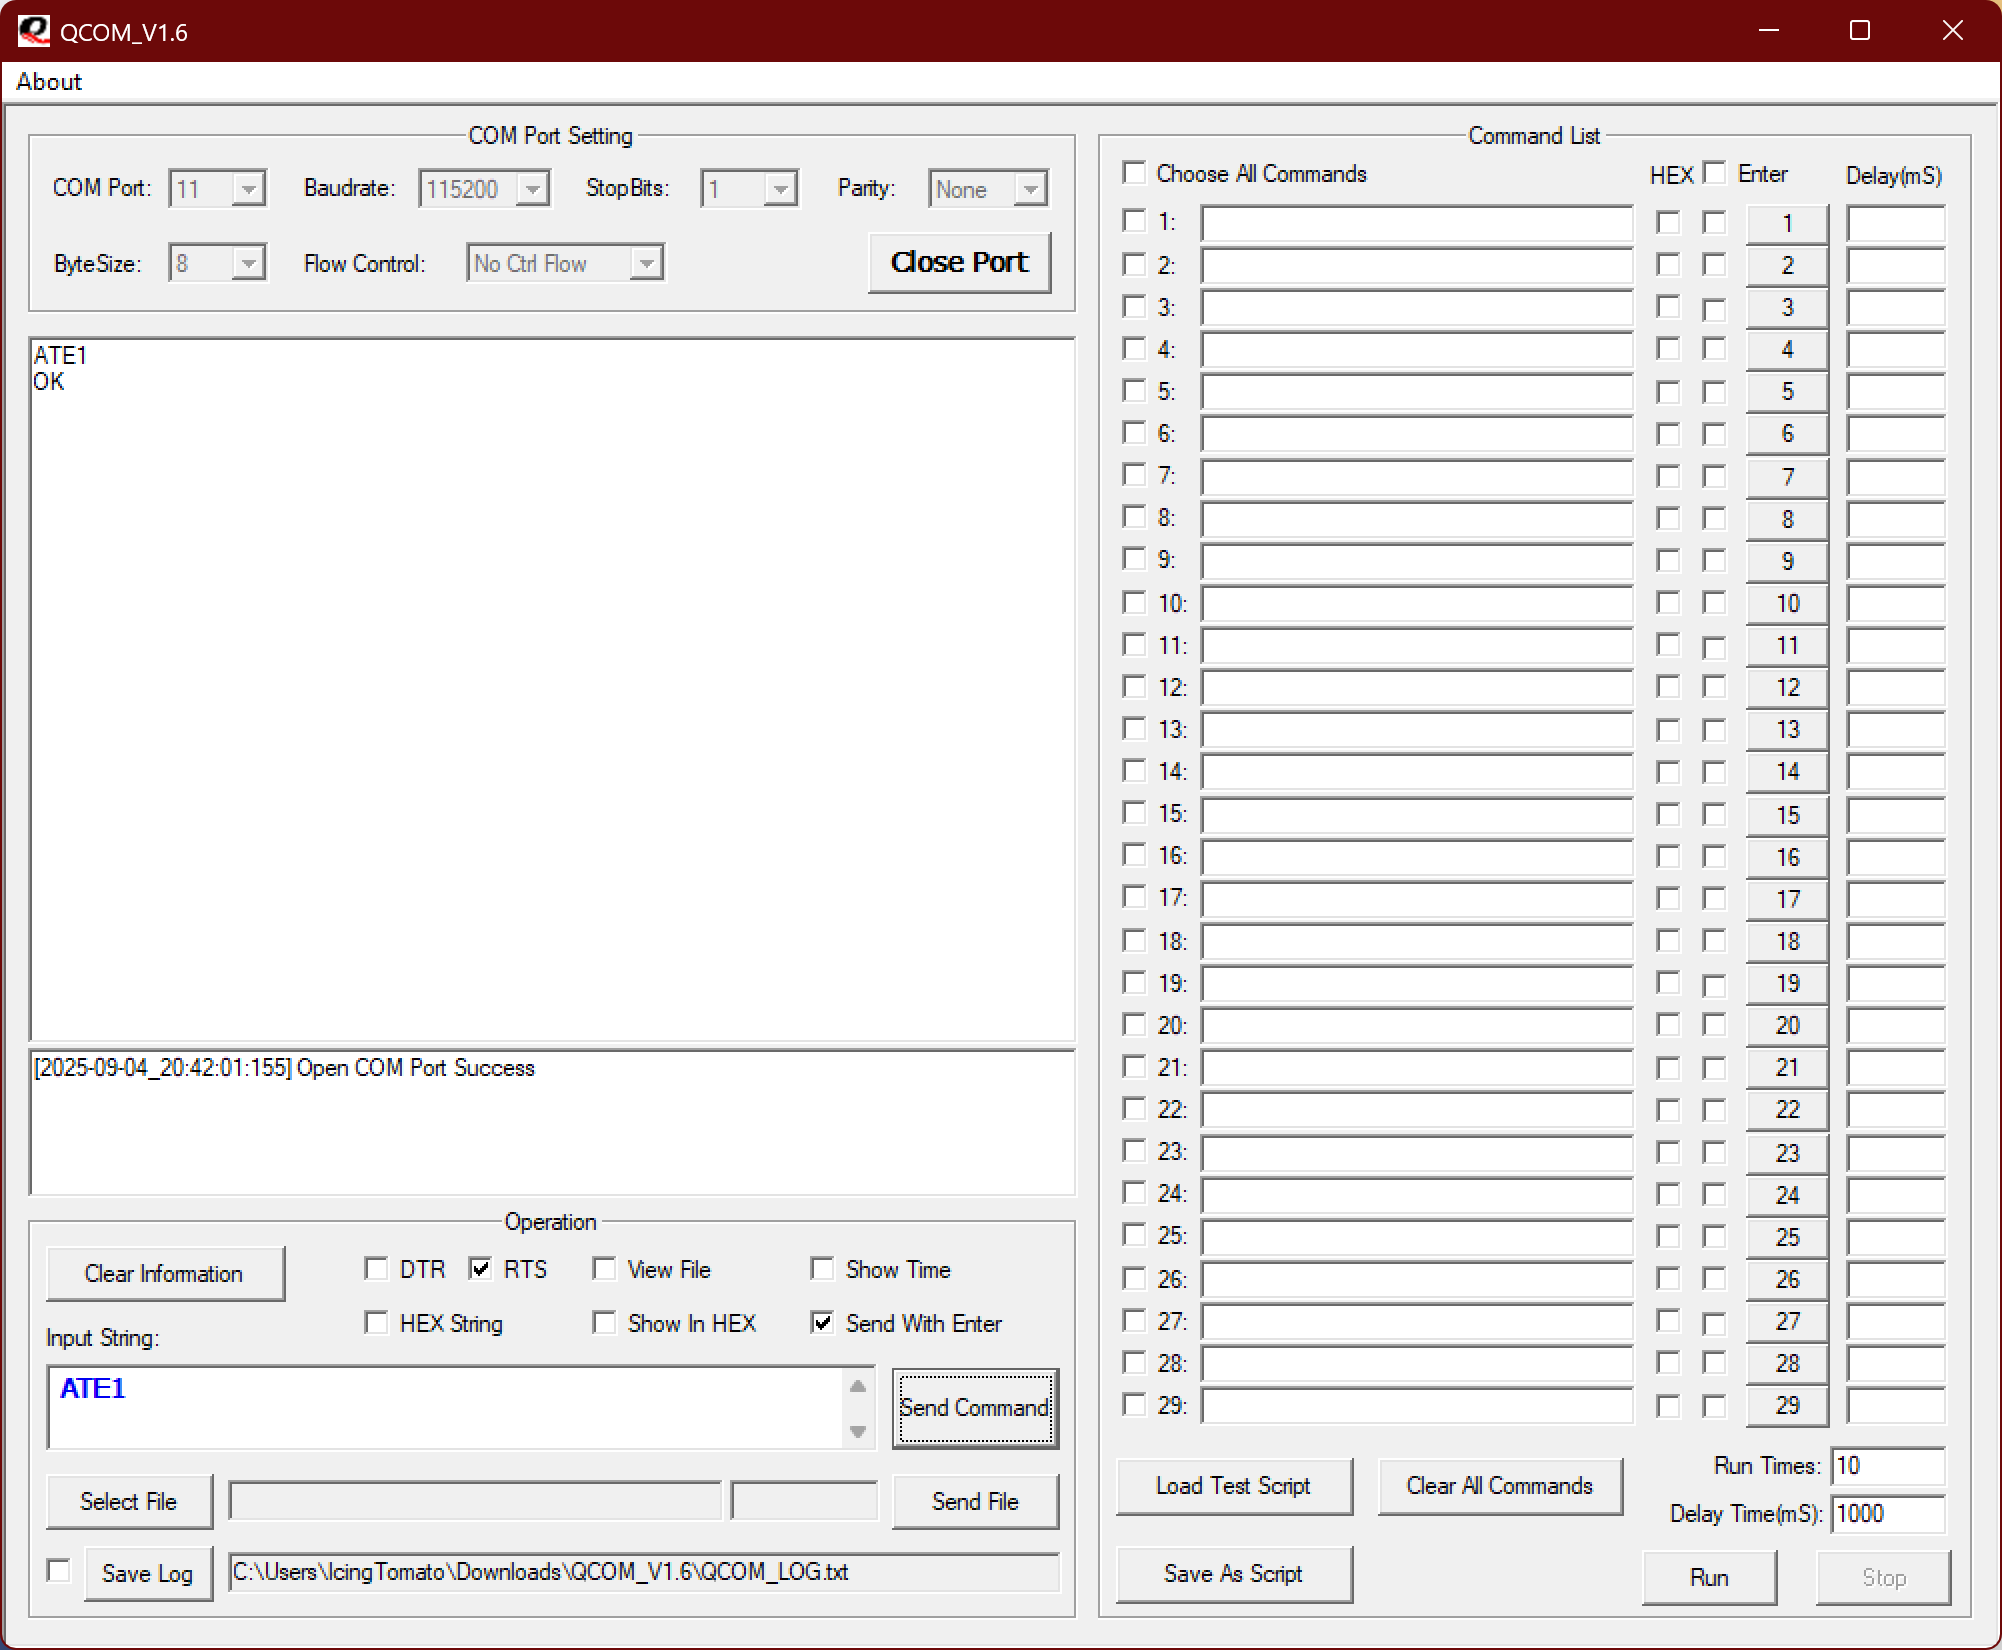Screen dimensions: 2002x1650
Task: Enable Show Time checkbox
Action: click(x=823, y=1269)
